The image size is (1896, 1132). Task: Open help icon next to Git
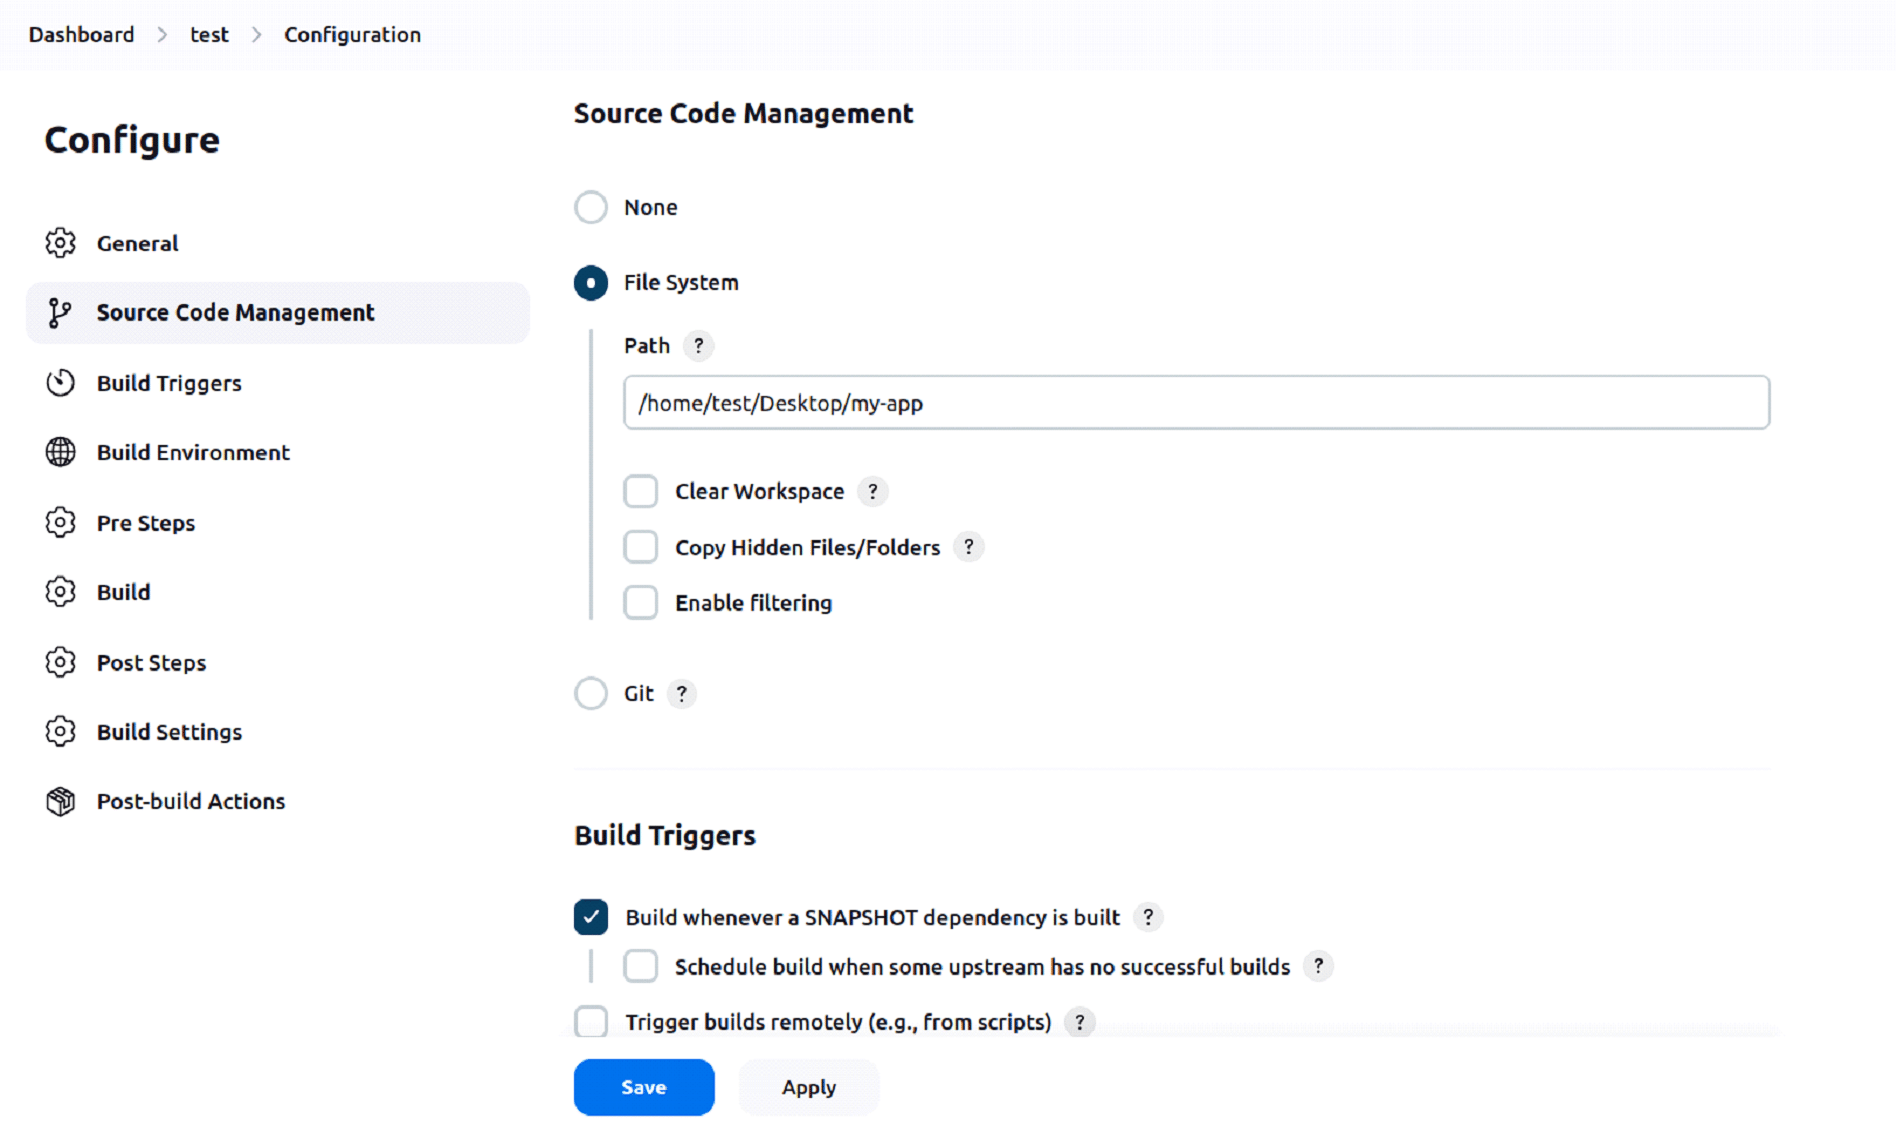click(x=681, y=693)
